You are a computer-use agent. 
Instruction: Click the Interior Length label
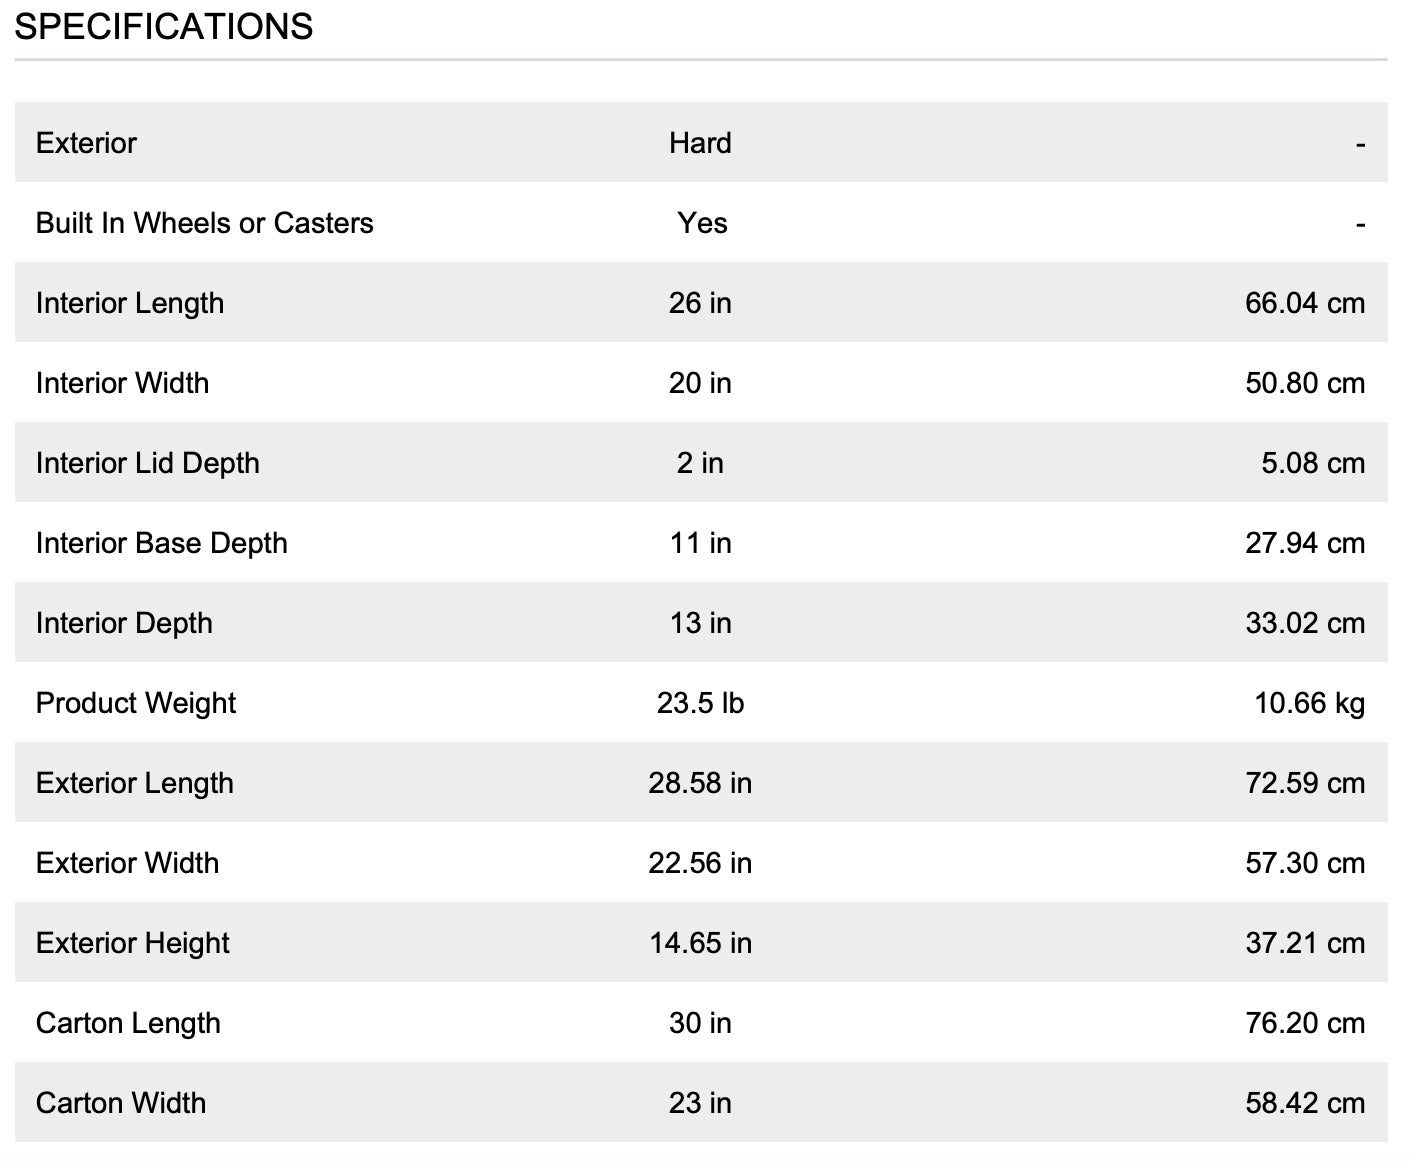[130, 303]
